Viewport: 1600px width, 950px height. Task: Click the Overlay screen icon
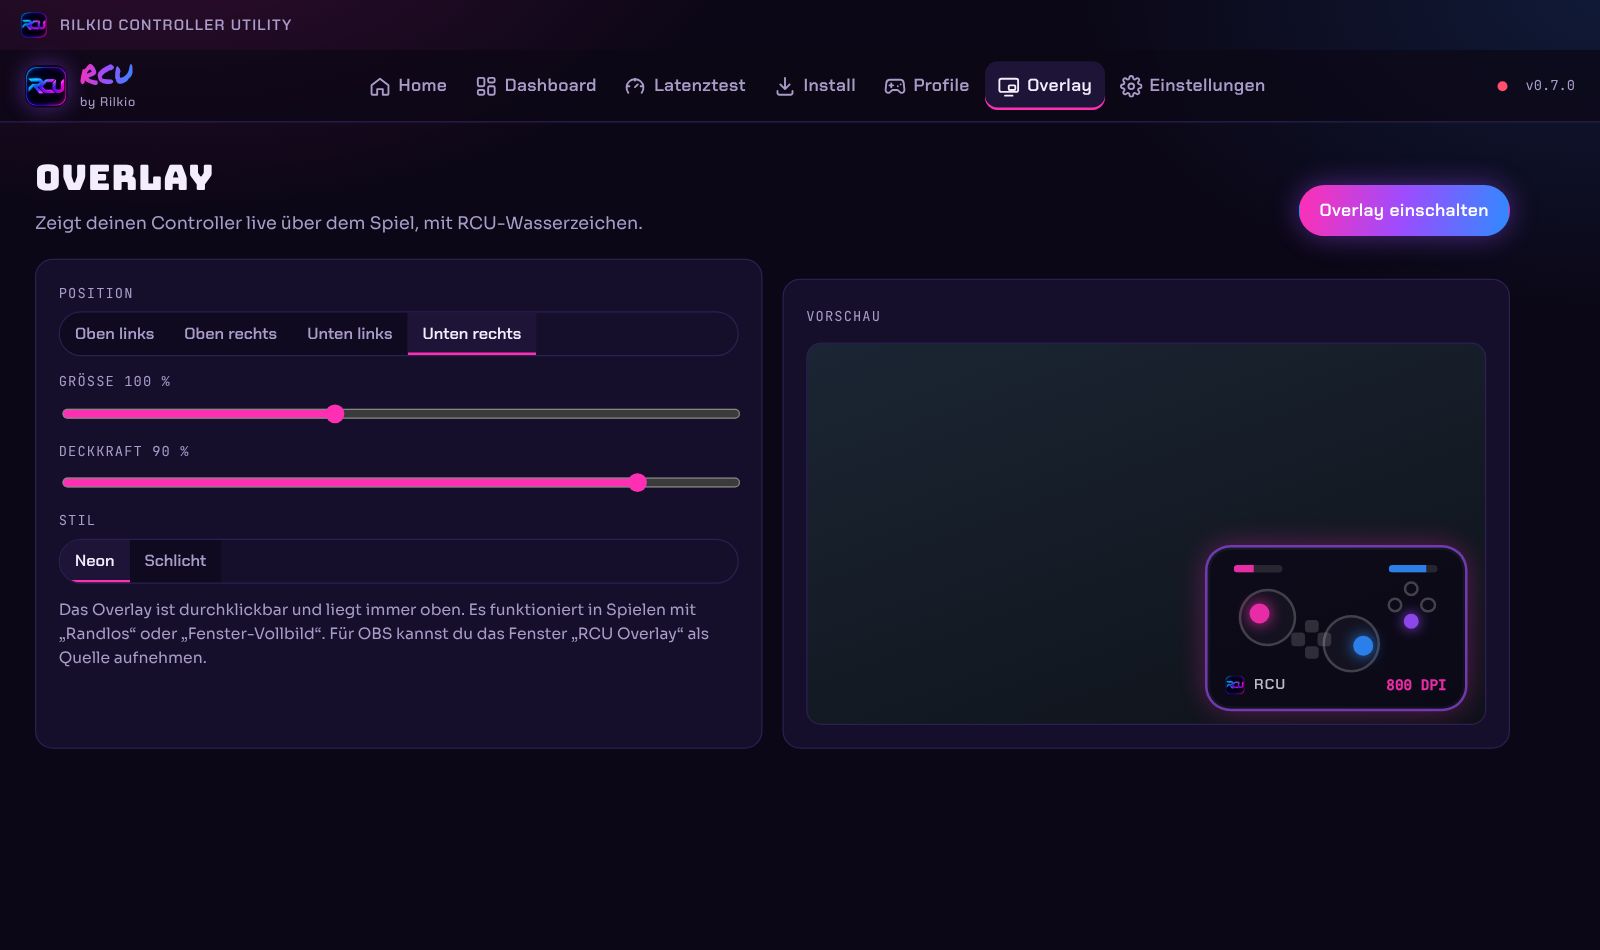click(x=1009, y=86)
